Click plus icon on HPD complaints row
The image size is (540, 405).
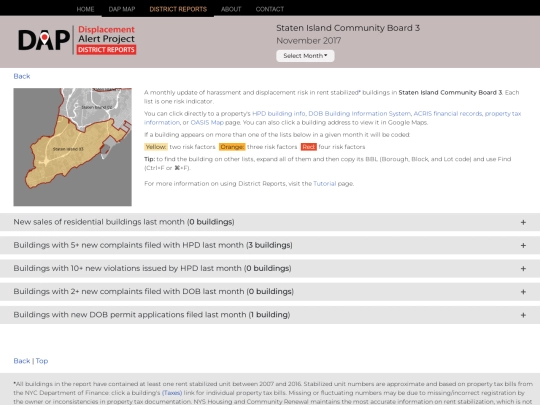[x=523, y=246]
